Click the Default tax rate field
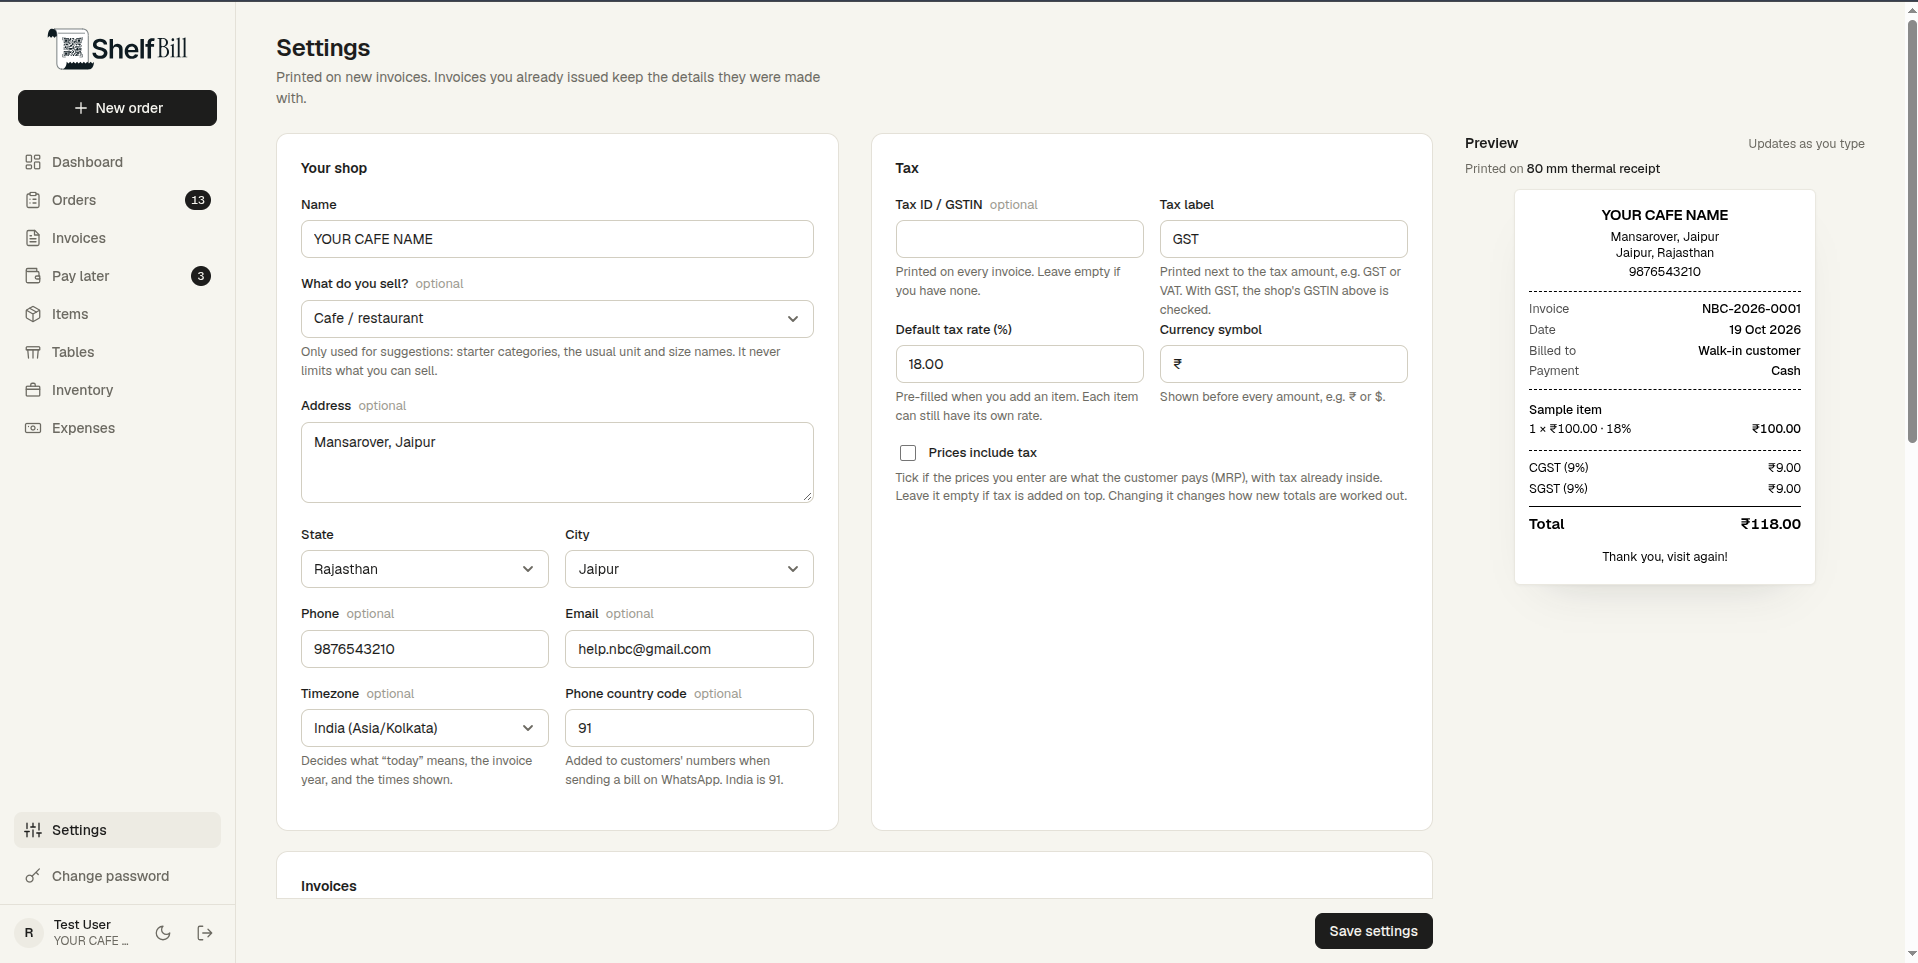 click(1019, 364)
